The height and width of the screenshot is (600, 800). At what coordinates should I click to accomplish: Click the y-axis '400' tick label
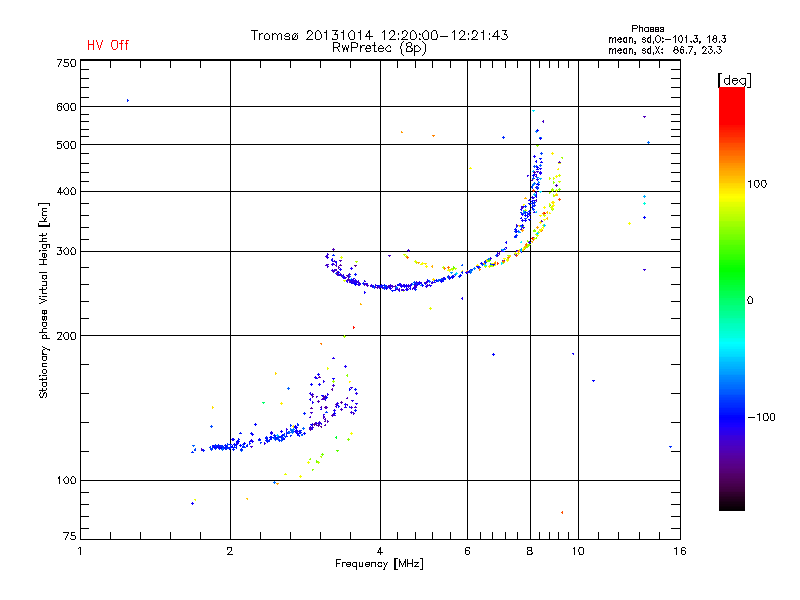point(66,191)
